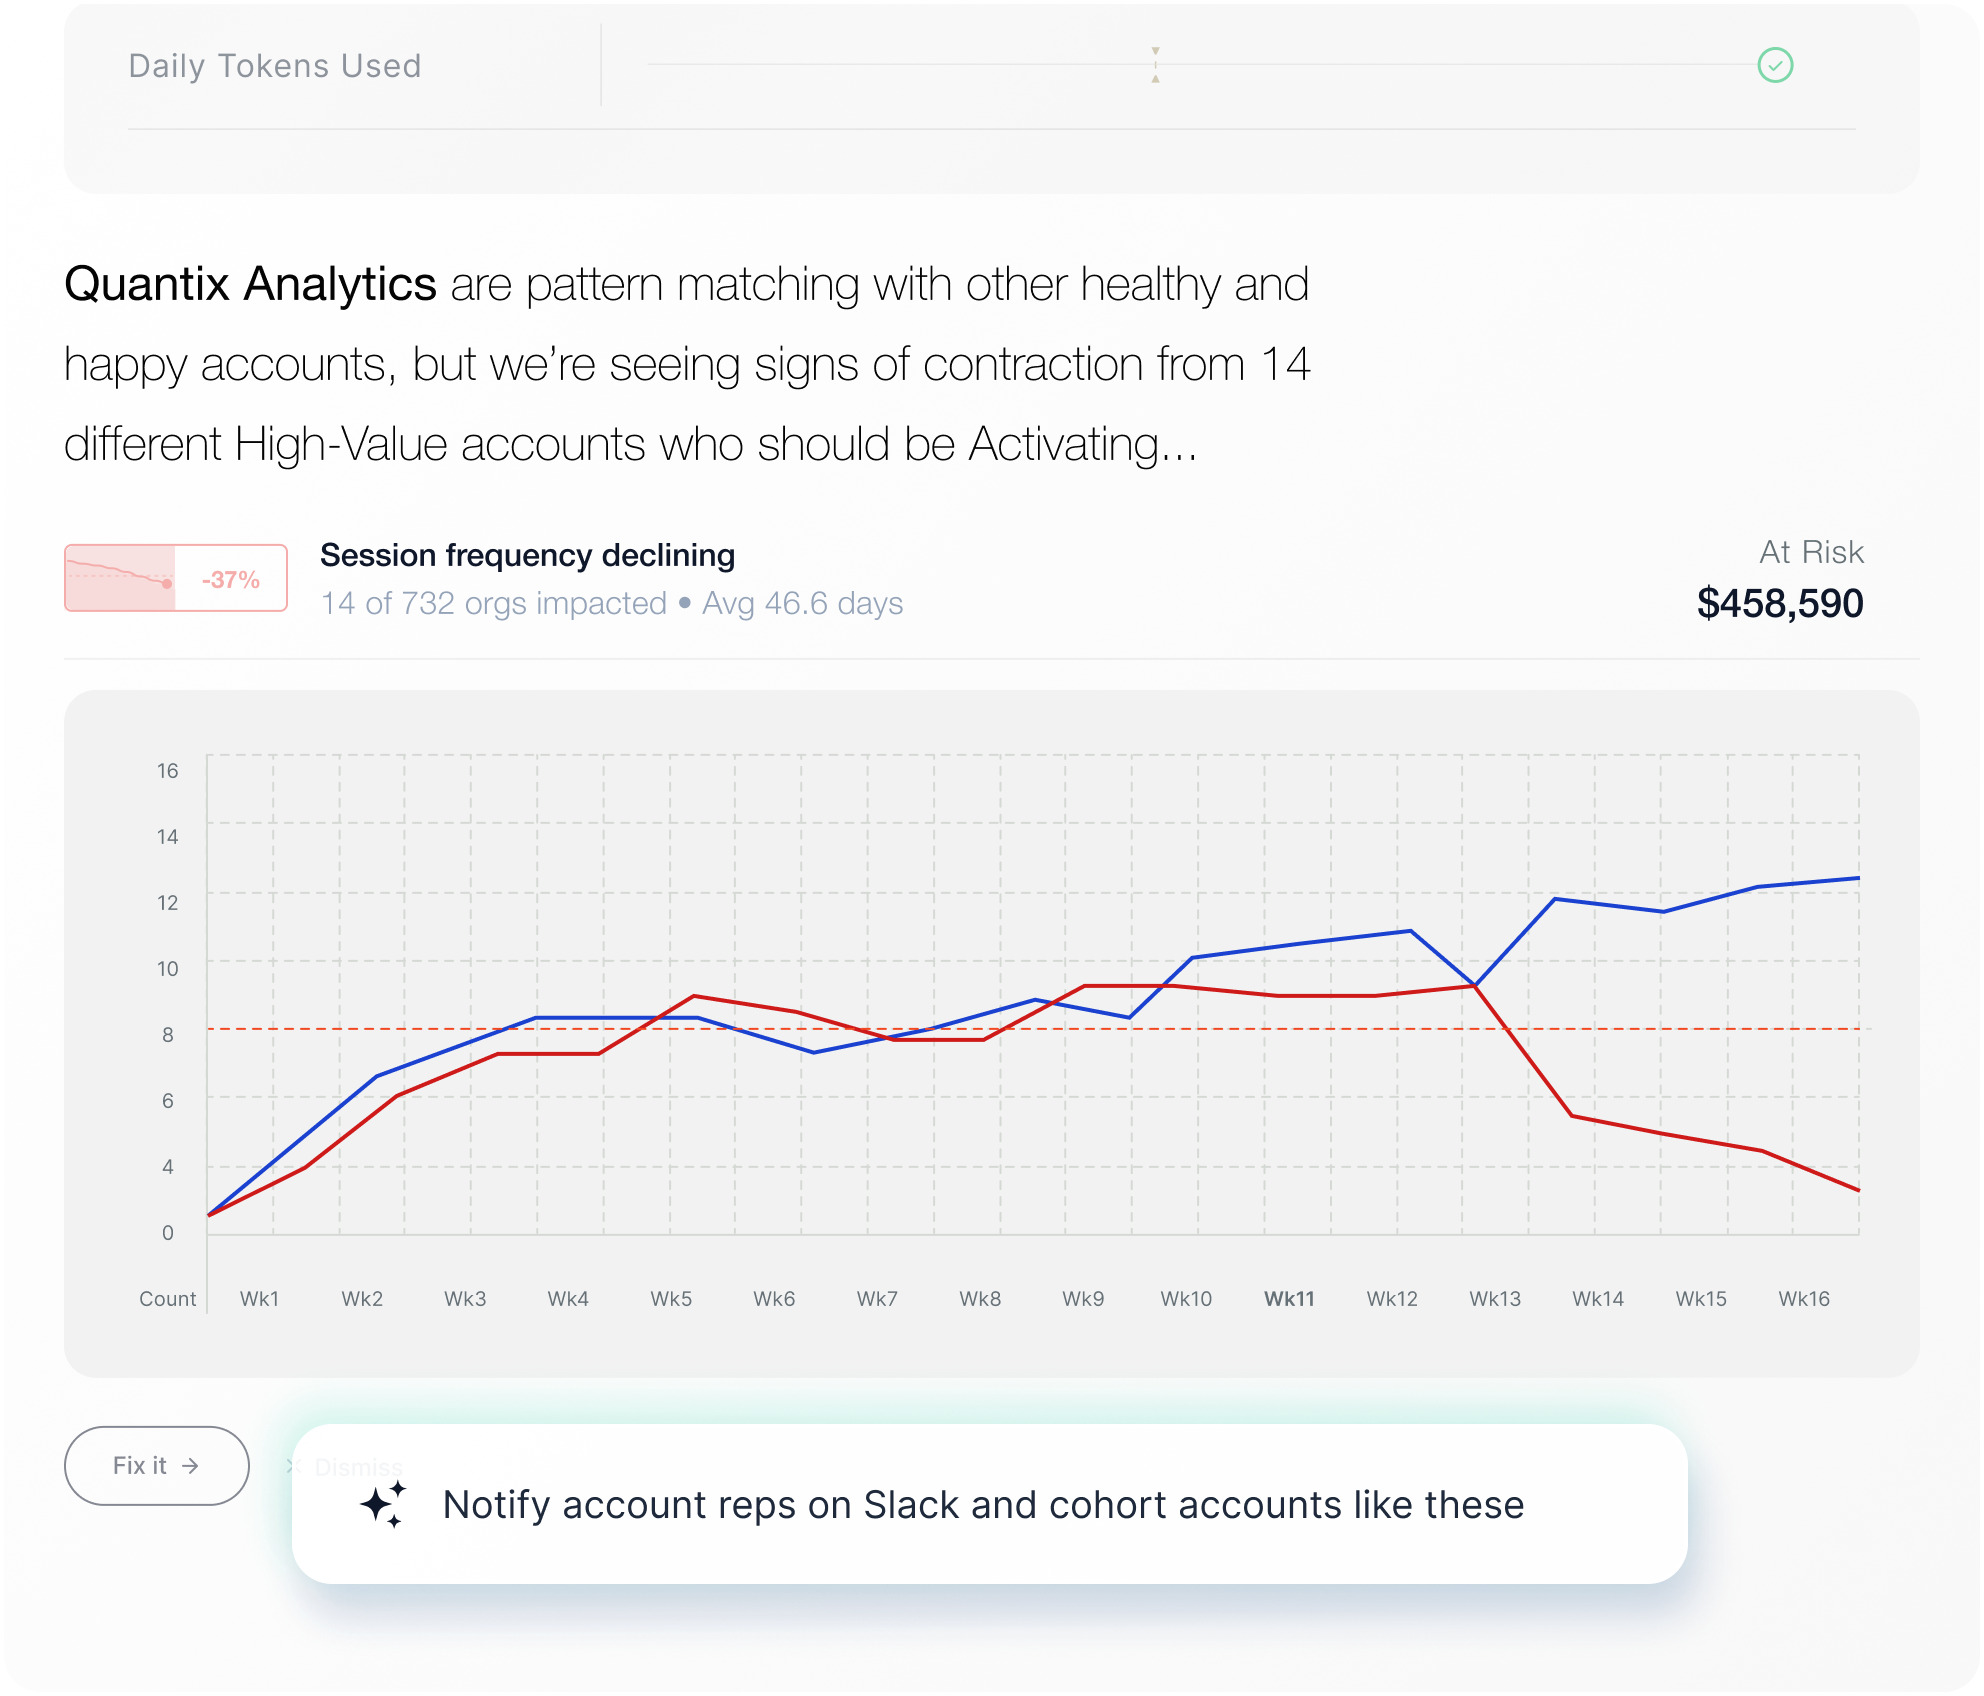This screenshot has height=1696, width=1984.
Task: Click the sparkle icon beside the Notify suggestion
Action: 384,1504
